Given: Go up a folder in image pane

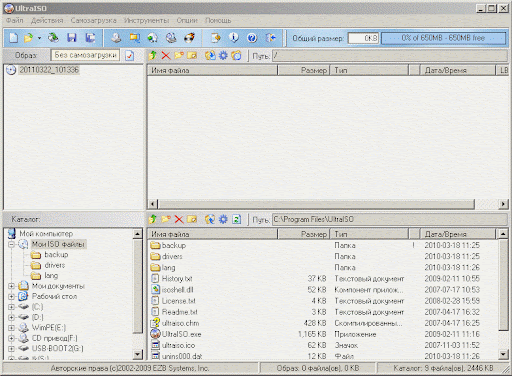Looking at the screenshot, I should point(153,55).
